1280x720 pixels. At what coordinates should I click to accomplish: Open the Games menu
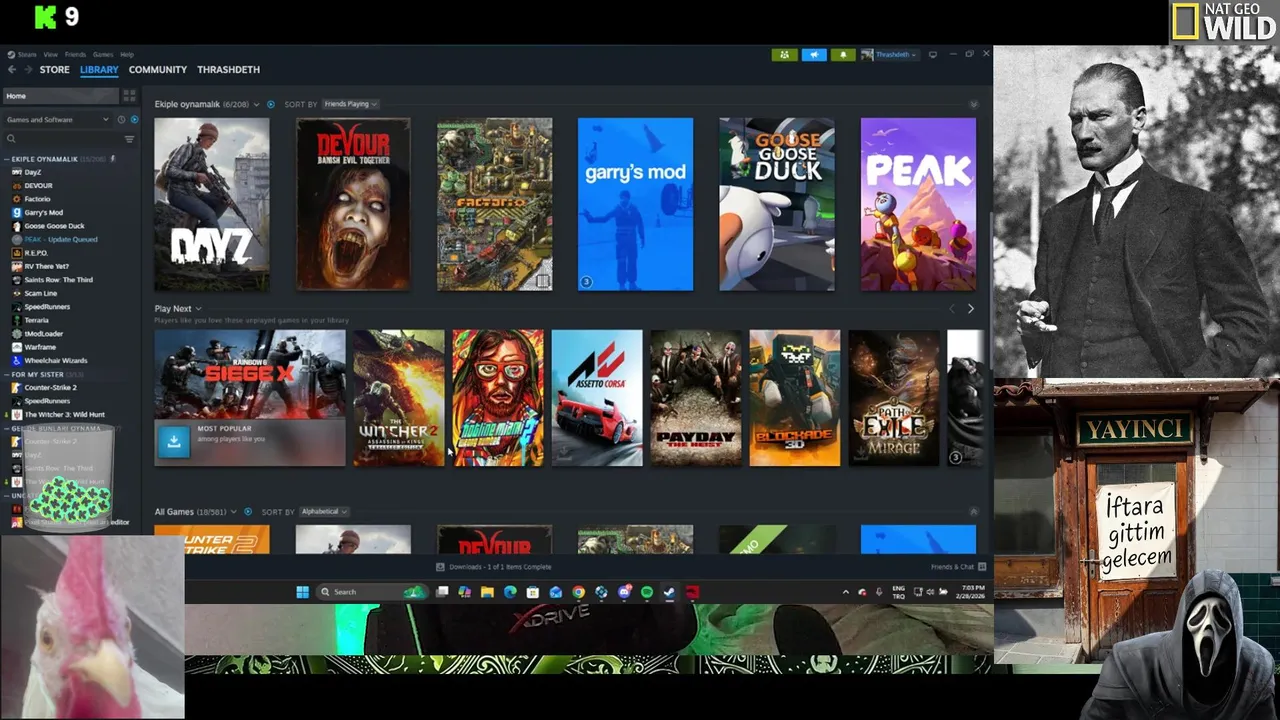103,54
